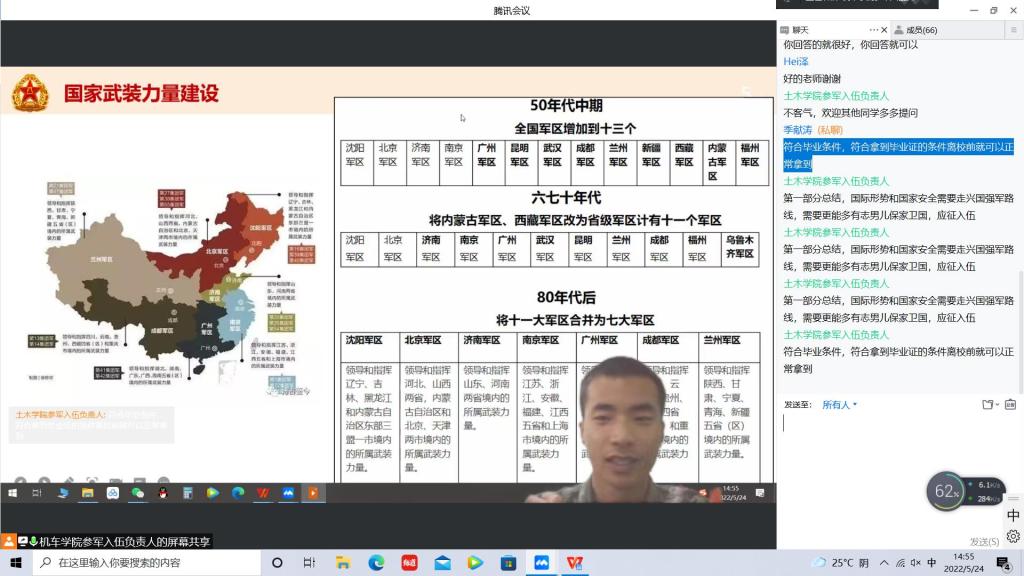Open Task View on the taskbar
Screen dimensions: 1024x576
(x=308, y=565)
